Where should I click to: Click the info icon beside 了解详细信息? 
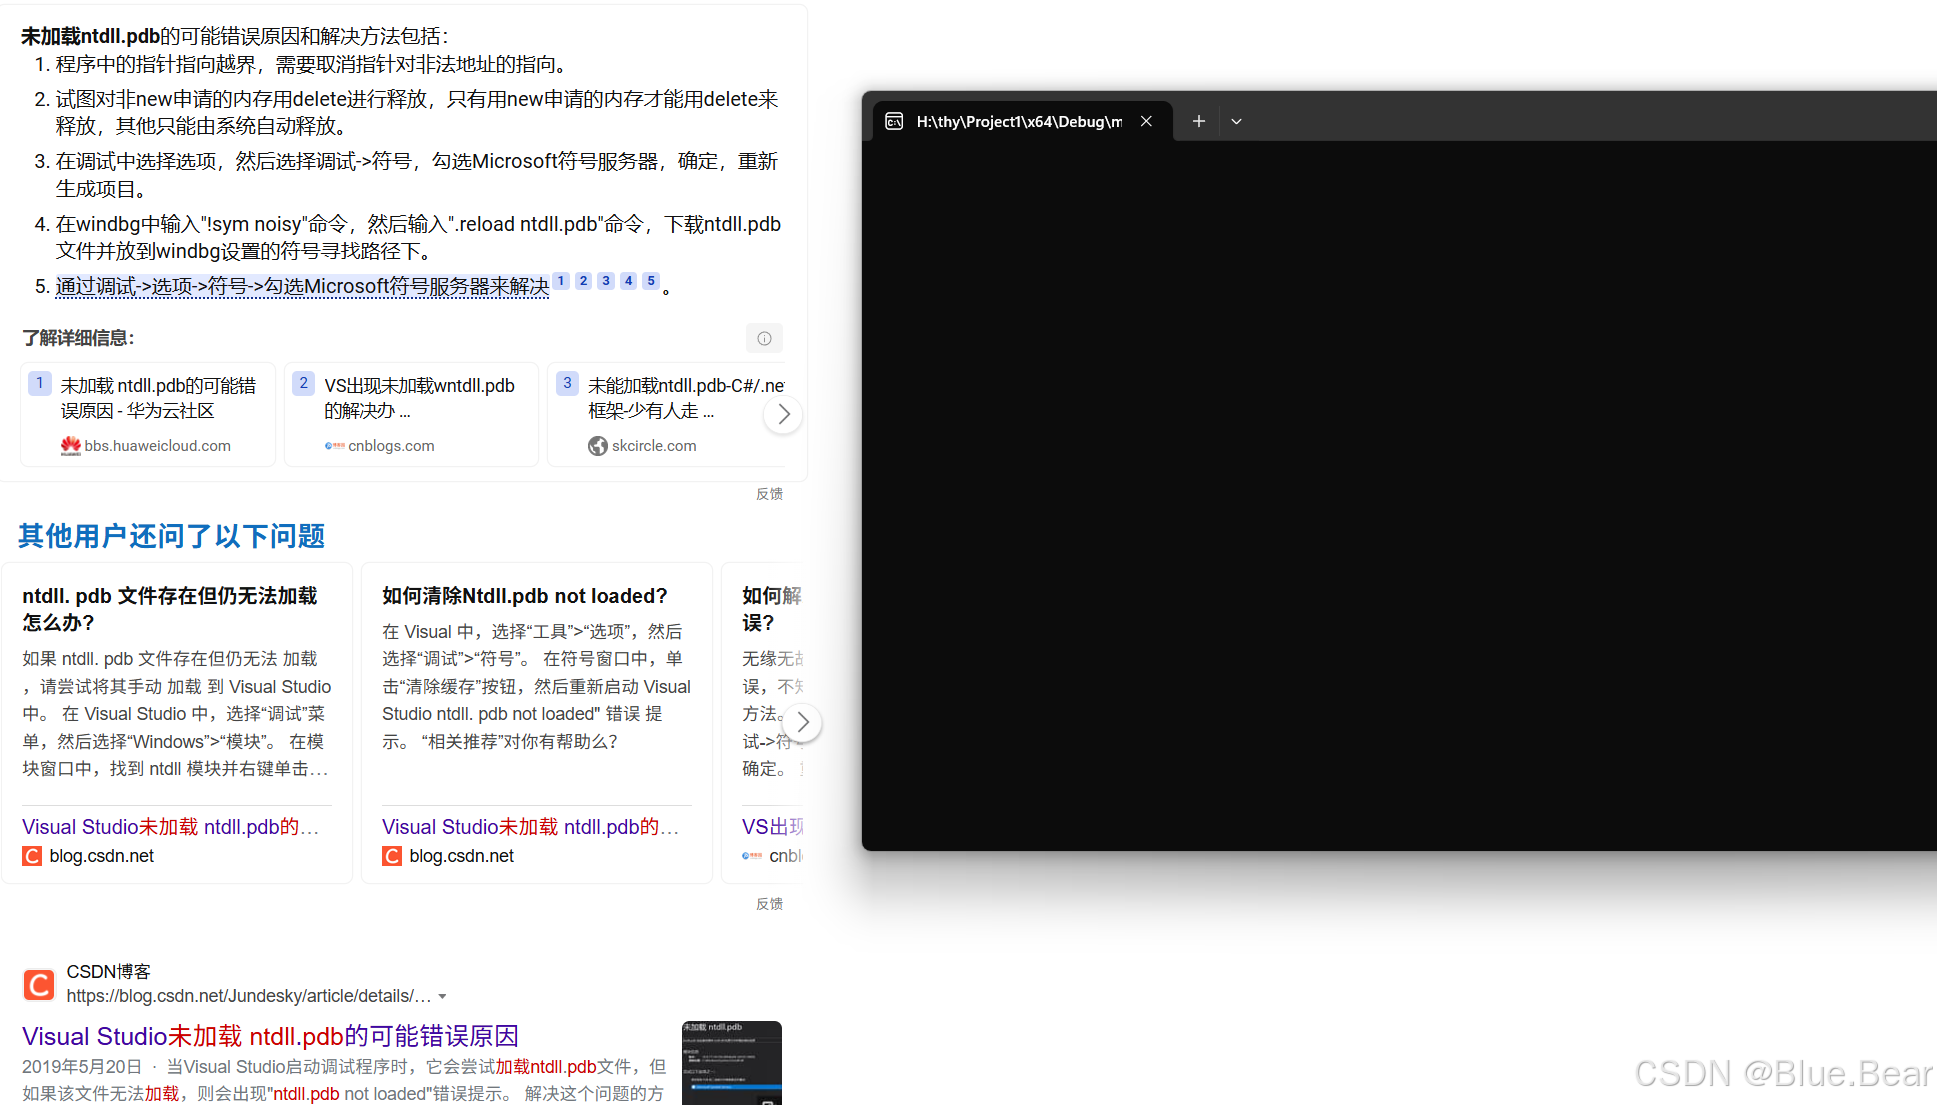(x=764, y=338)
